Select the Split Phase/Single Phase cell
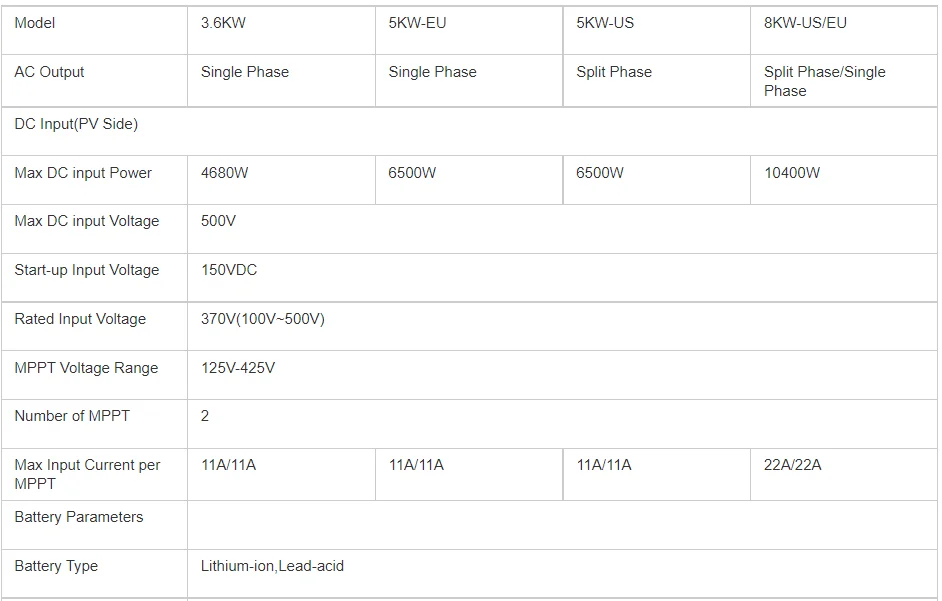Image resolution: width=942 pixels, height=601 pixels. coord(824,81)
